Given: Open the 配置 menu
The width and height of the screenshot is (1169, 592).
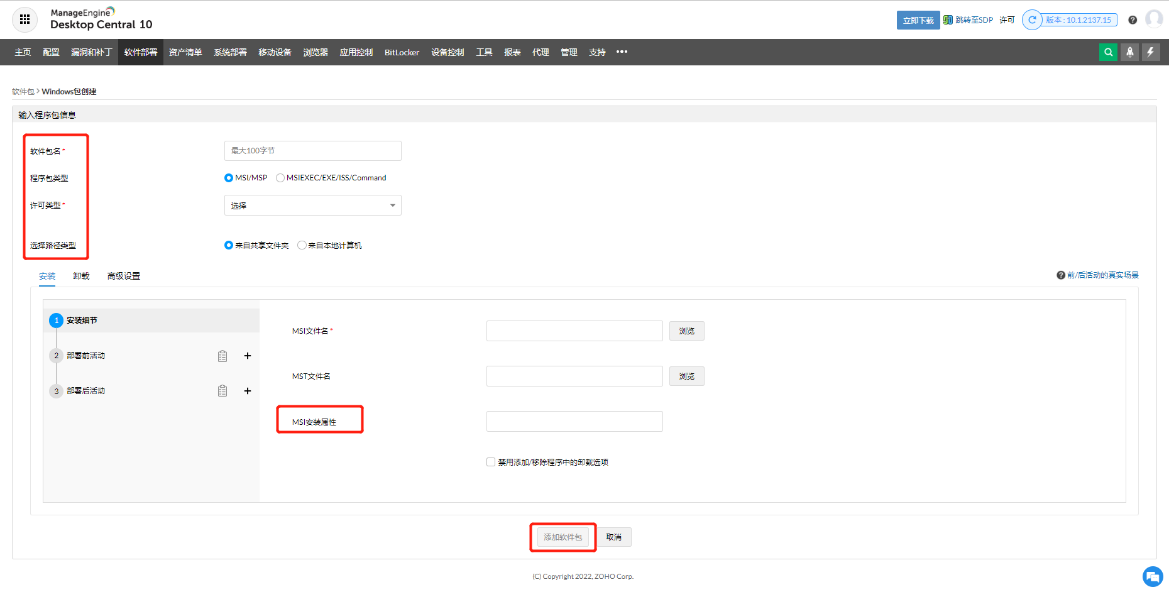Looking at the screenshot, I should click(x=51, y=52).
